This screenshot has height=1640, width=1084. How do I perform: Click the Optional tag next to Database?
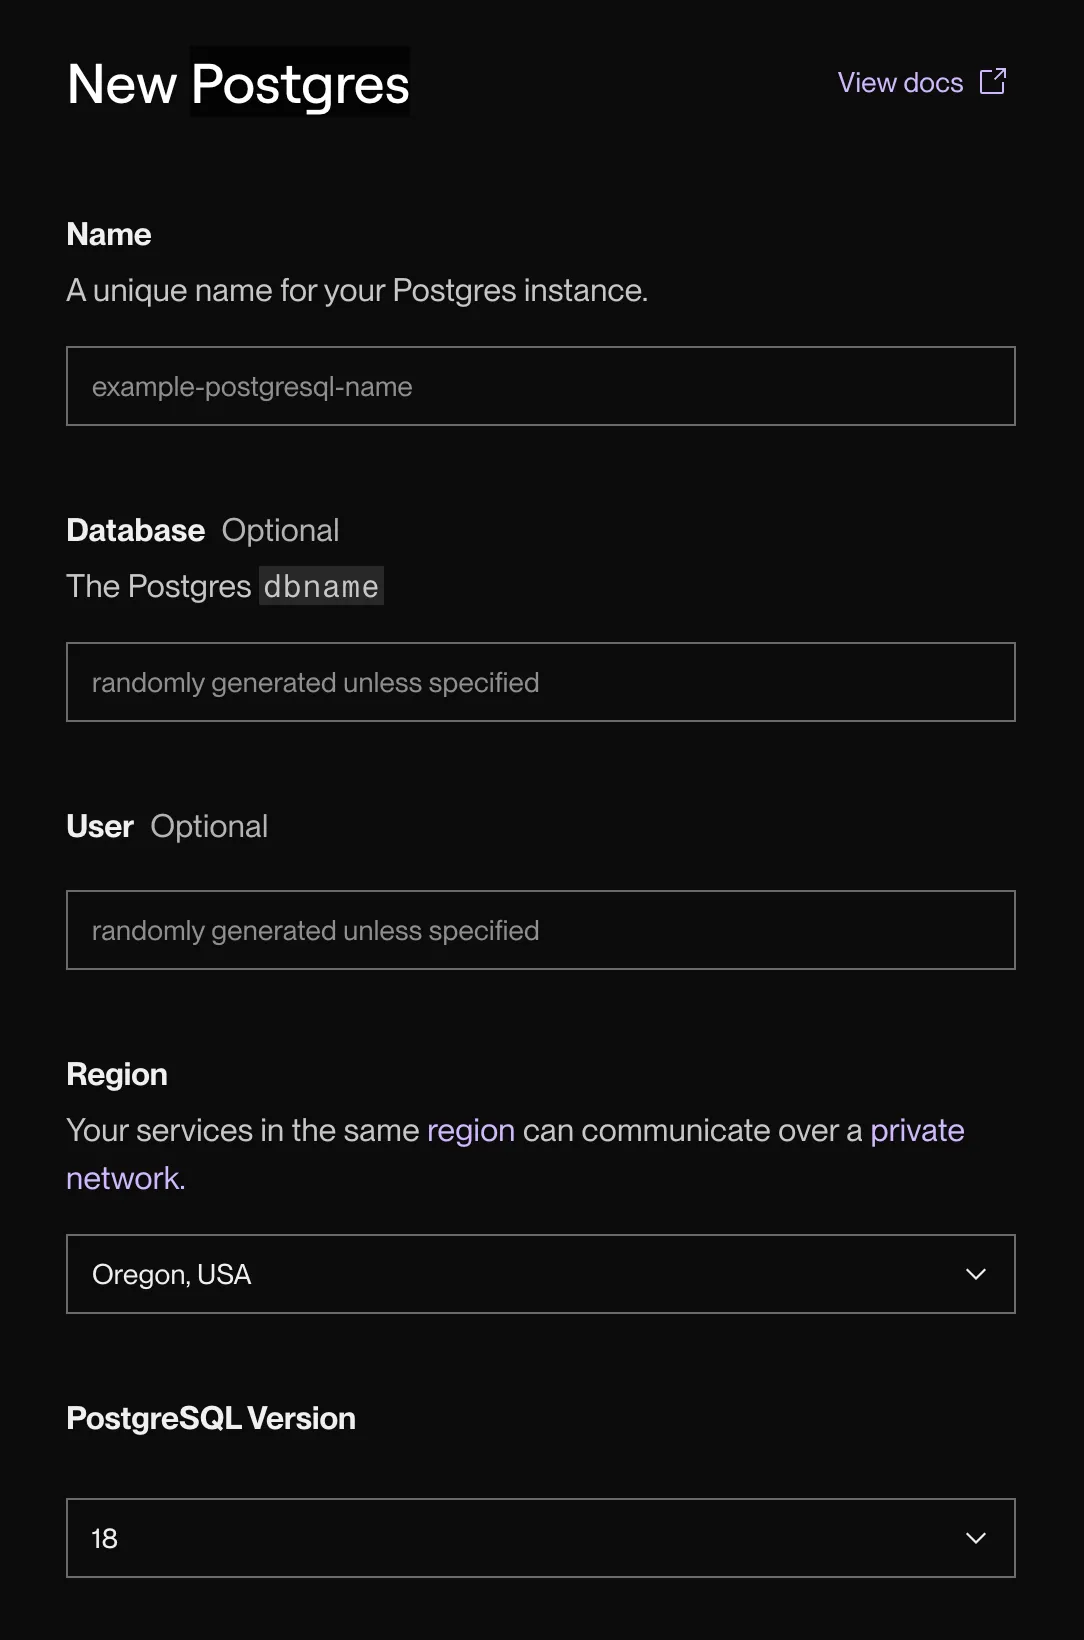tap(280, 531)
